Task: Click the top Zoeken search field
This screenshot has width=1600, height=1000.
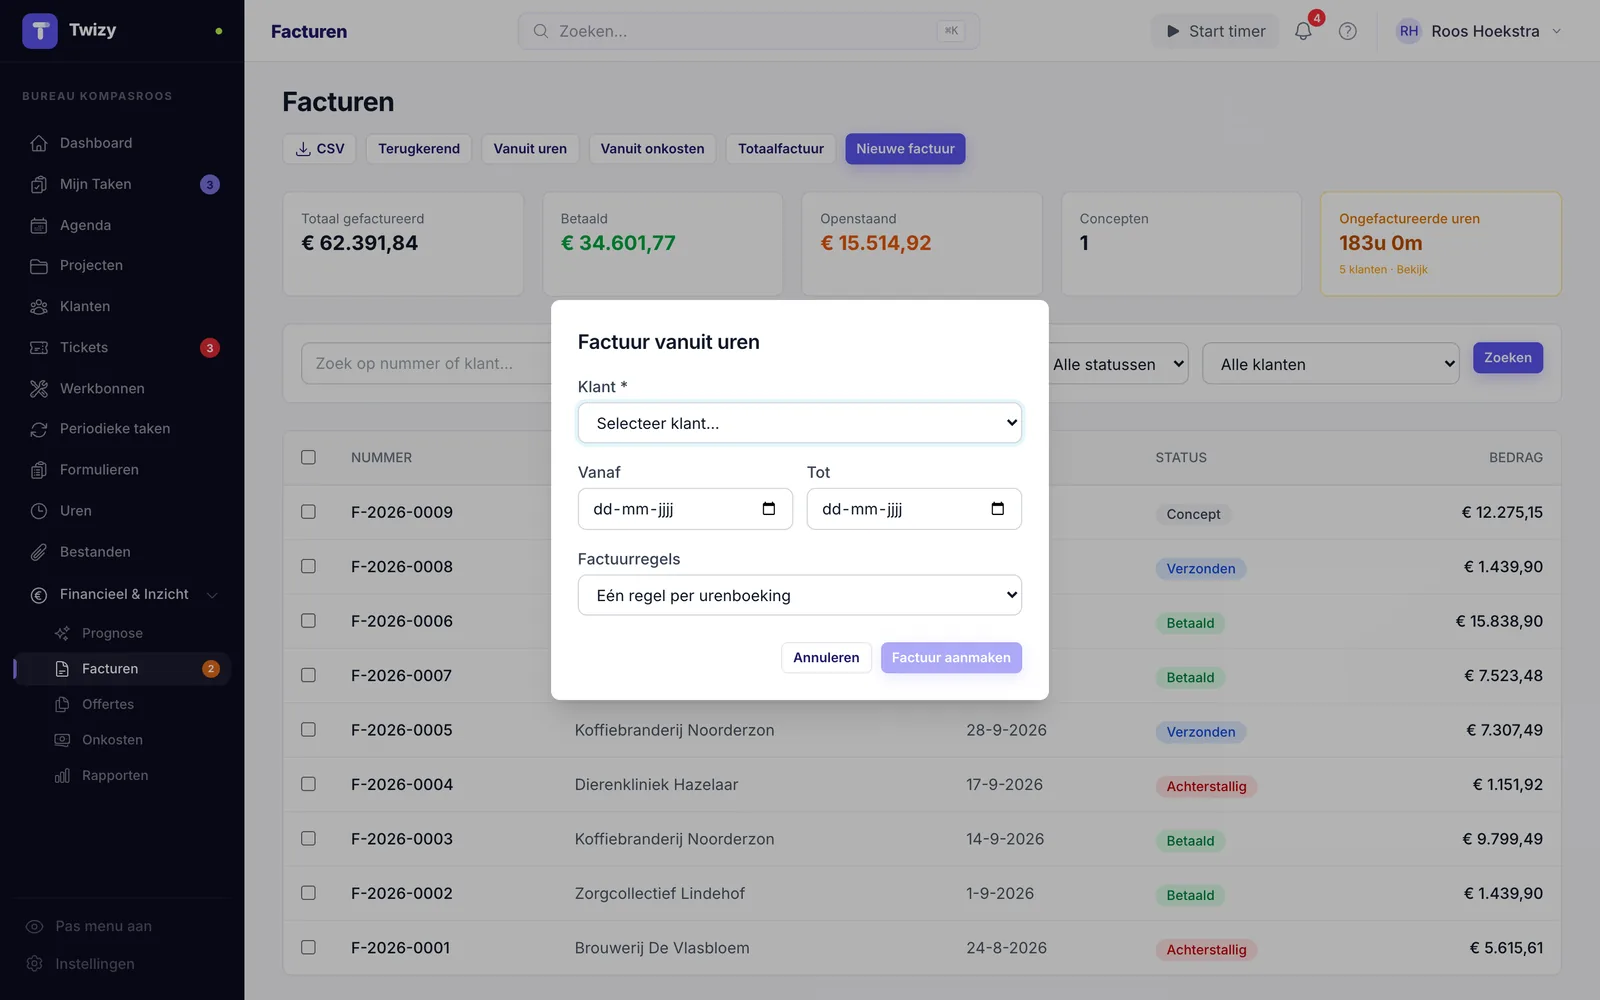Action: click(x=748, y=31)
